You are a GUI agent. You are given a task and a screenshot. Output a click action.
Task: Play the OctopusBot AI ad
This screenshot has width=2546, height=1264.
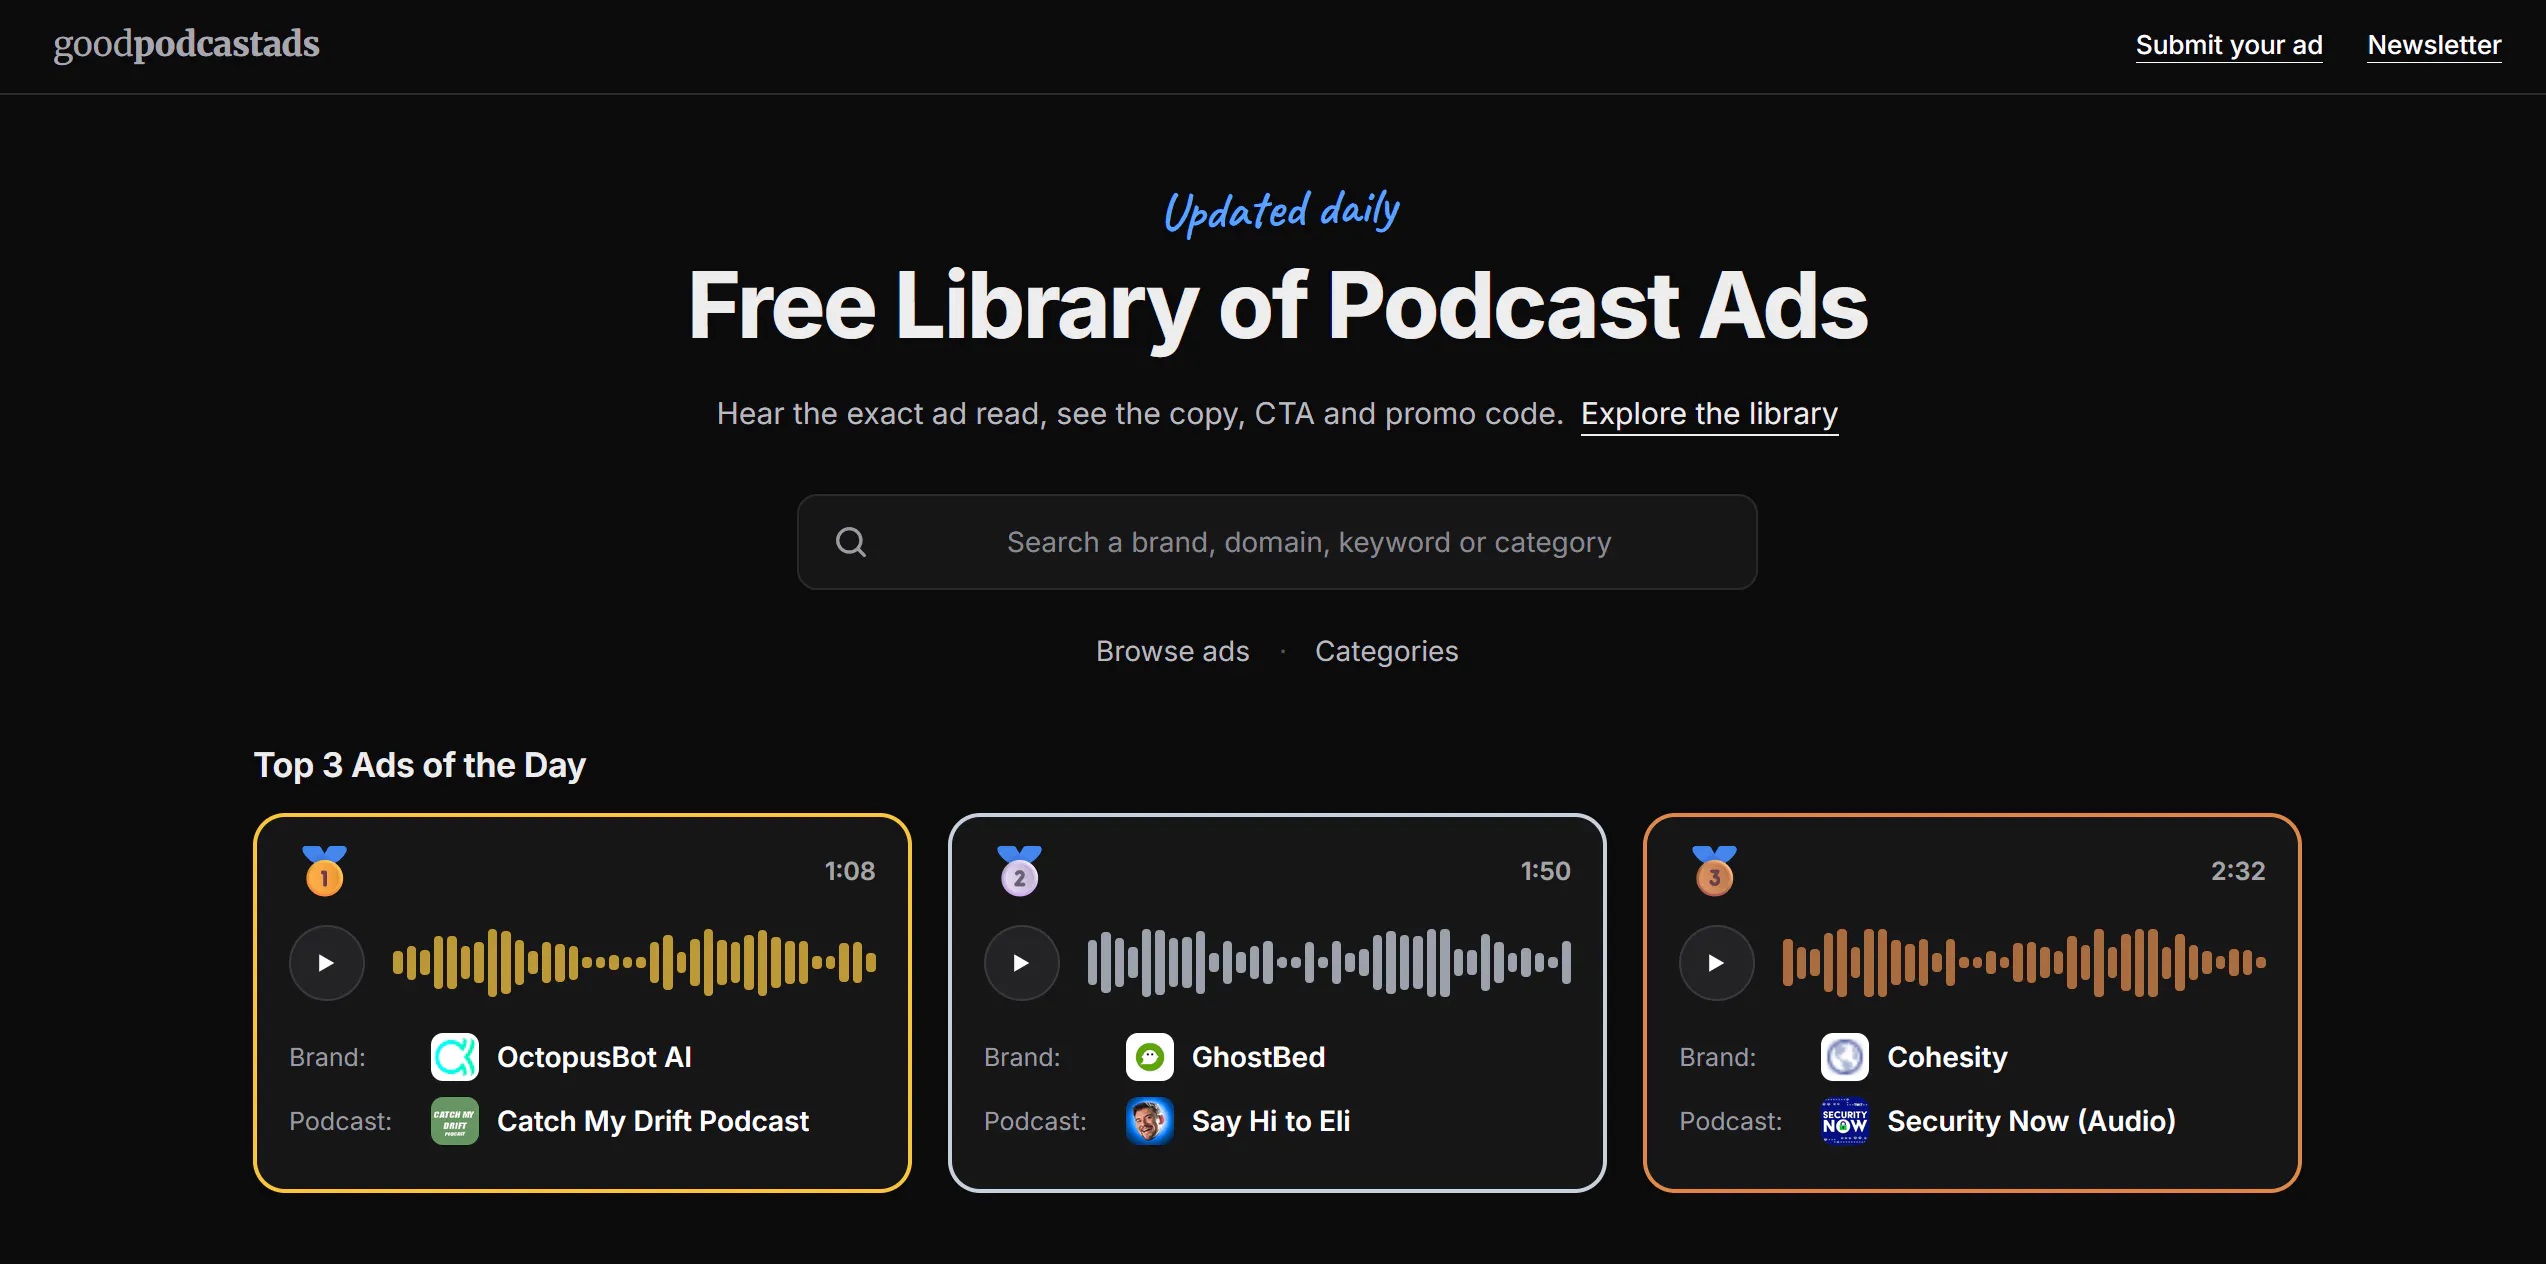point(326,963)
